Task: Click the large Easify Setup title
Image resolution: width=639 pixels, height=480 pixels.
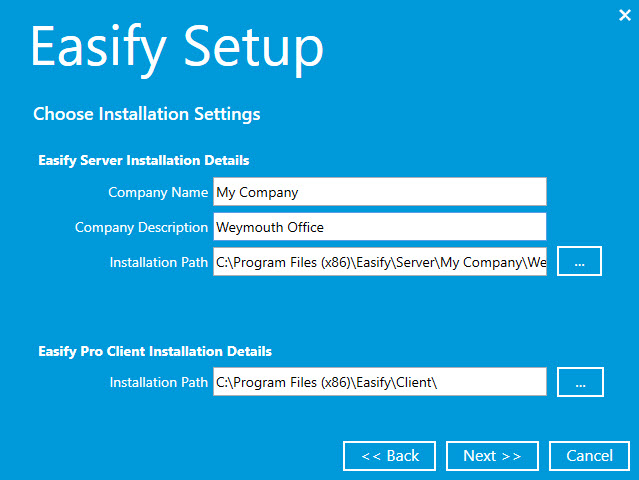Action: point(177,47)
